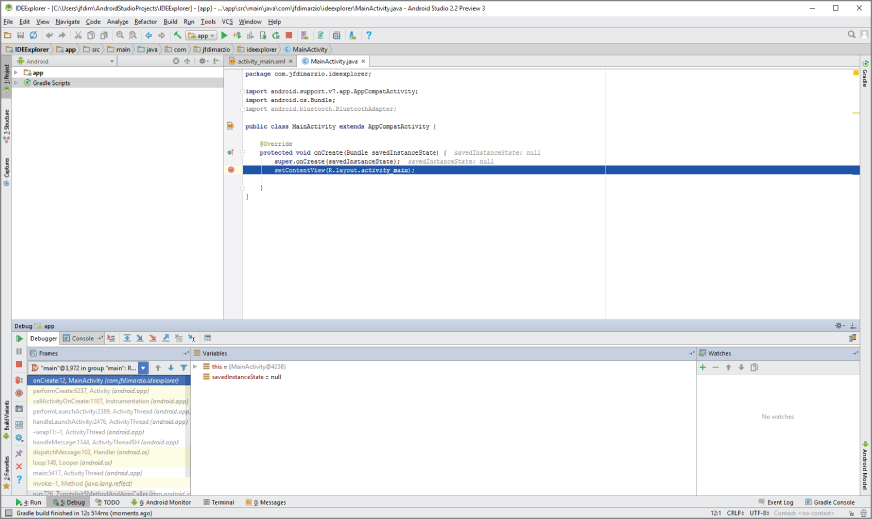
Task: Click the Make Project hammer icon
Action: pos(177,35)
